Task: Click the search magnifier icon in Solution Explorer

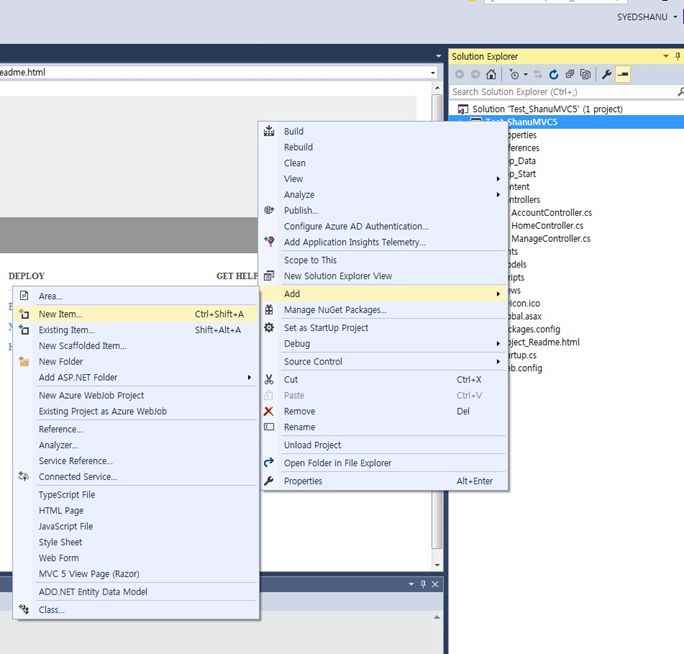Action: point(681,92)
